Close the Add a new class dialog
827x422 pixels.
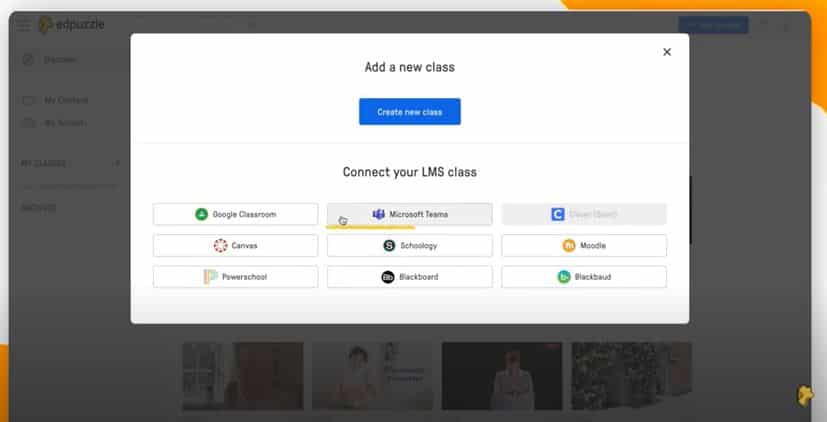[x=667, y=52]
